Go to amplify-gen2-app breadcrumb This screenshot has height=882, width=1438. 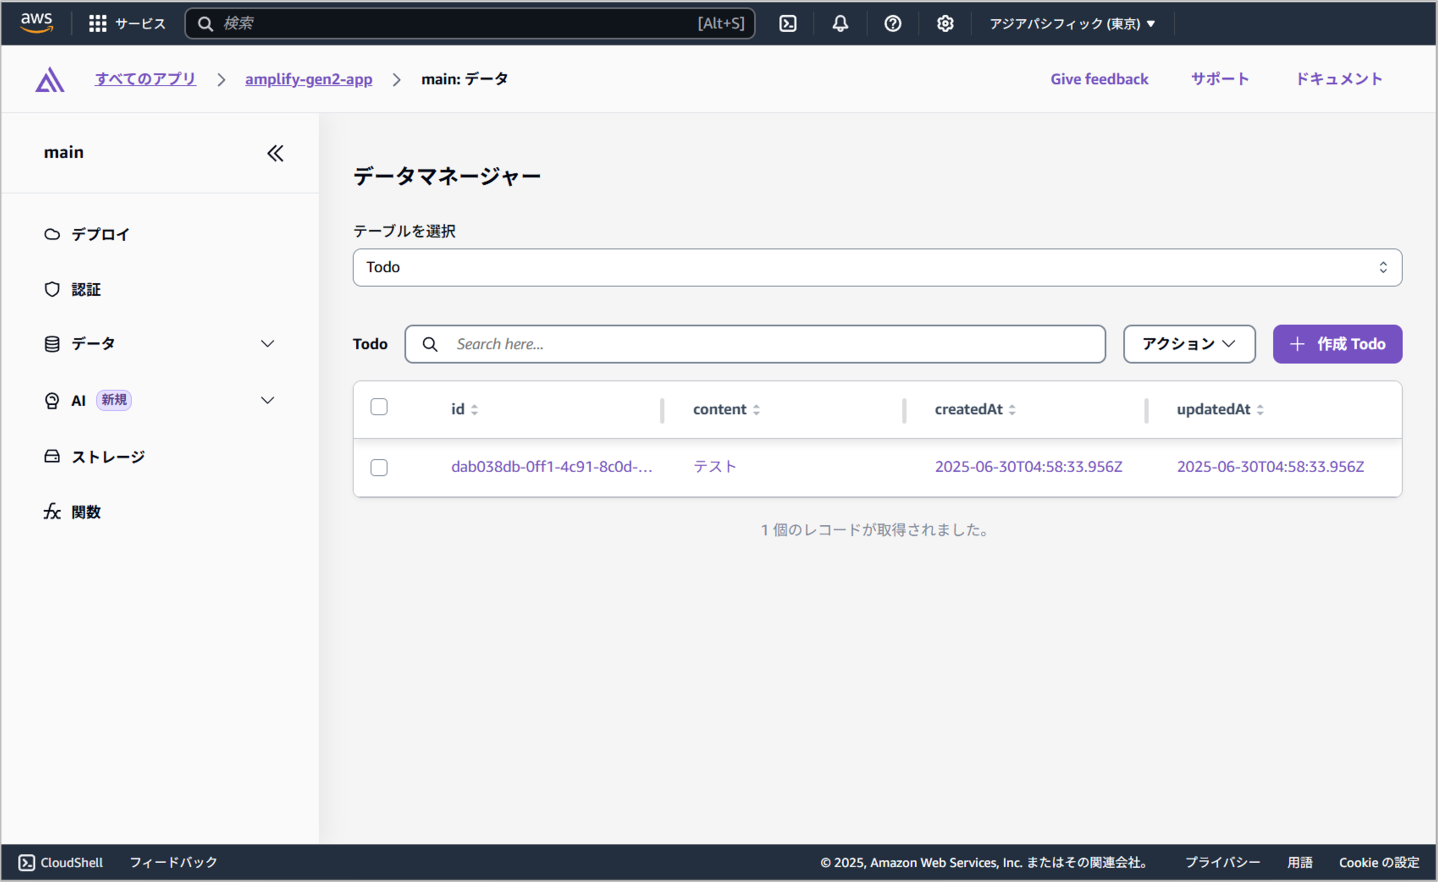308,79
